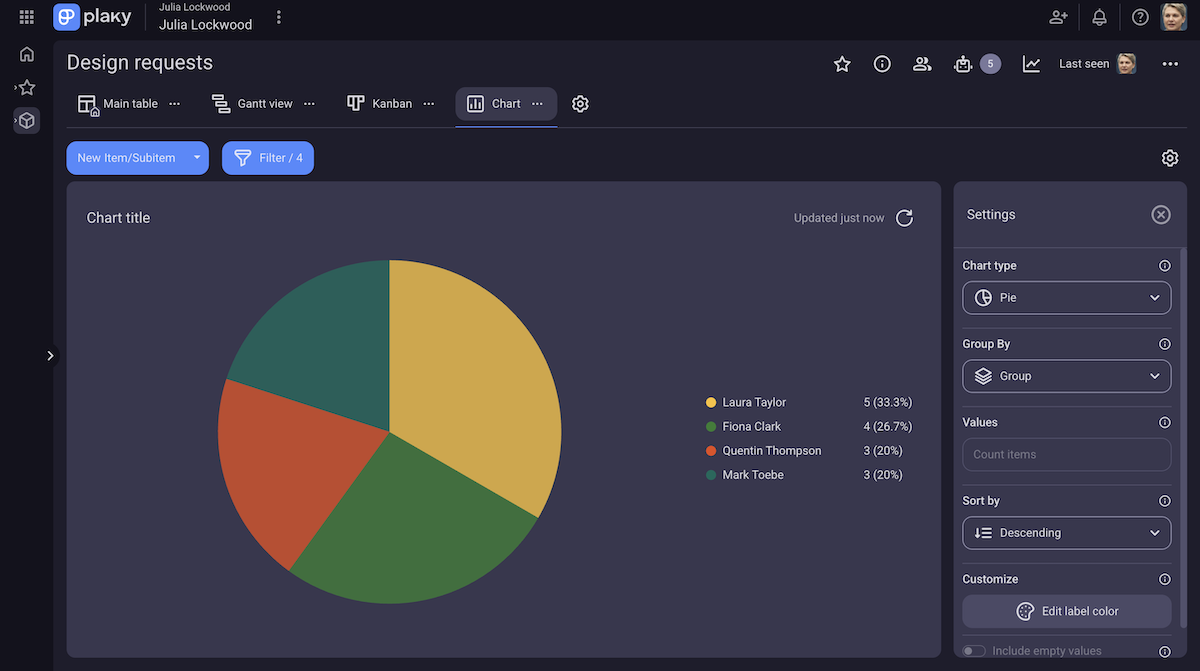Open the Chart type dropdown showing Pie
Viewport: 1200px width, 671px height.
1066,297
